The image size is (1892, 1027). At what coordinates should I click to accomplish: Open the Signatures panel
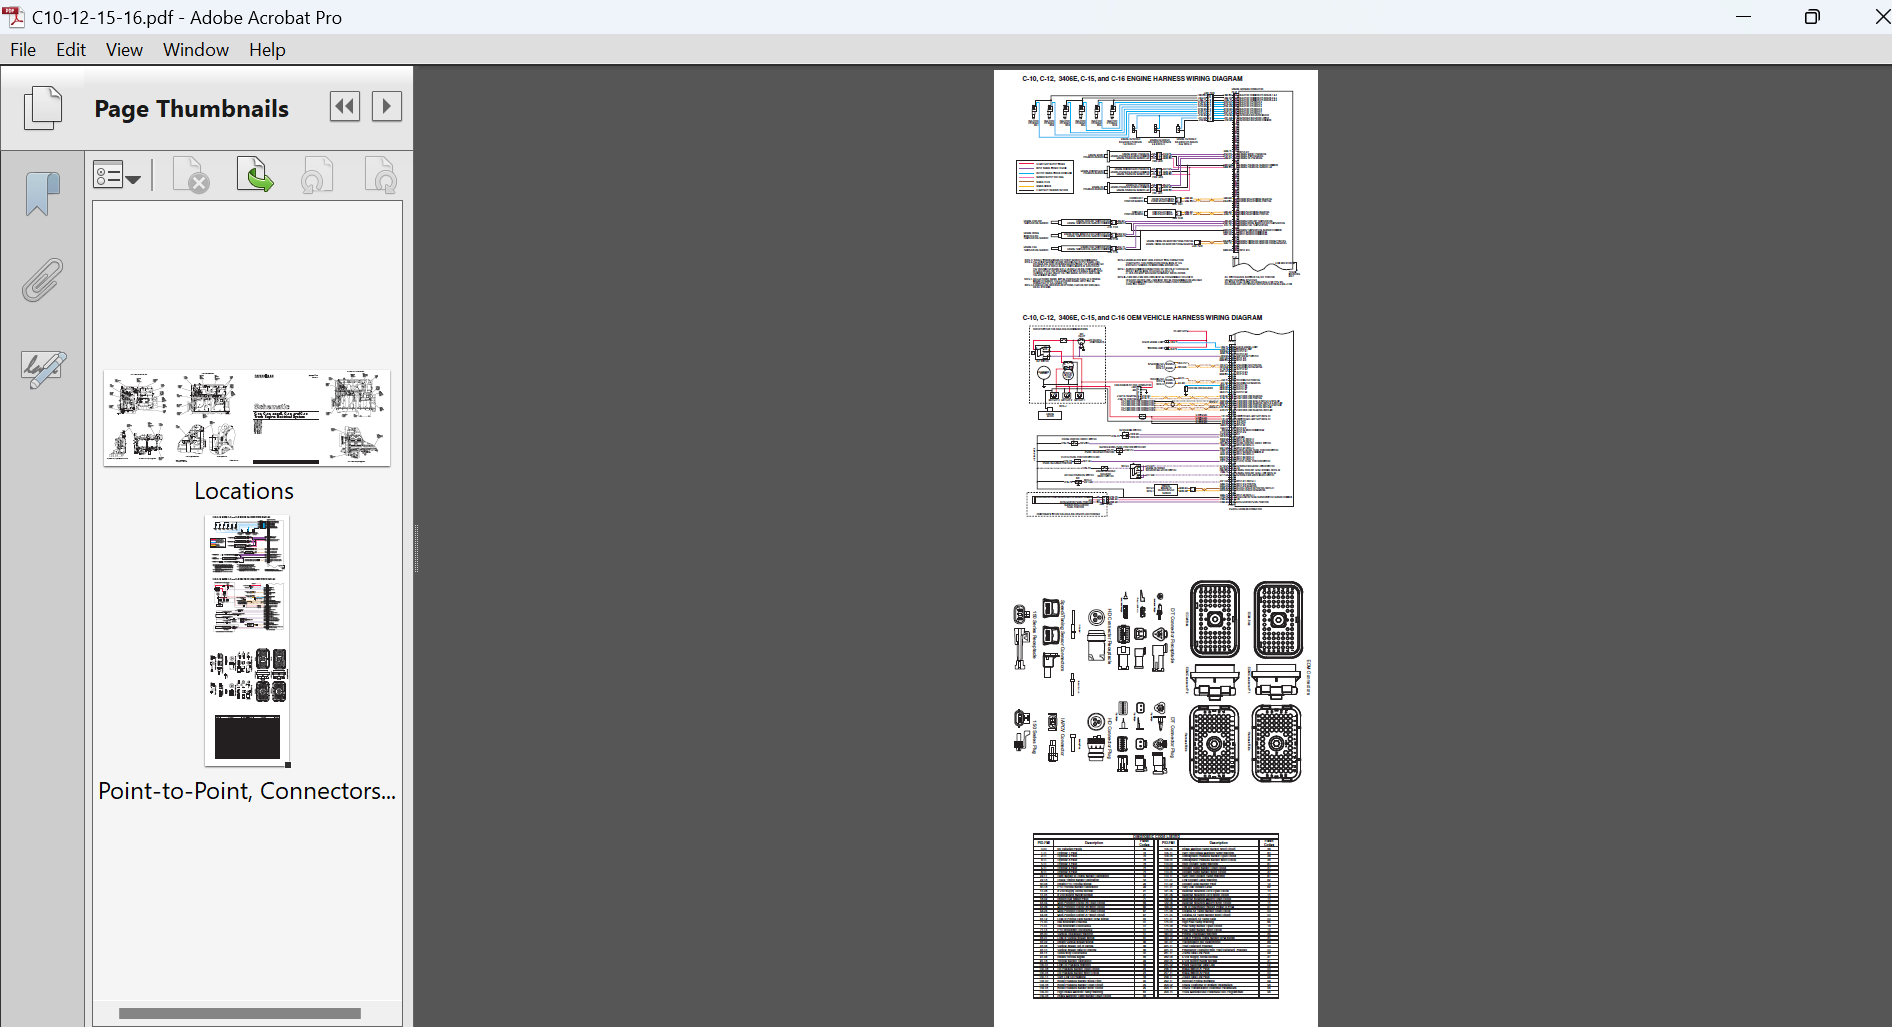point(43,368)
